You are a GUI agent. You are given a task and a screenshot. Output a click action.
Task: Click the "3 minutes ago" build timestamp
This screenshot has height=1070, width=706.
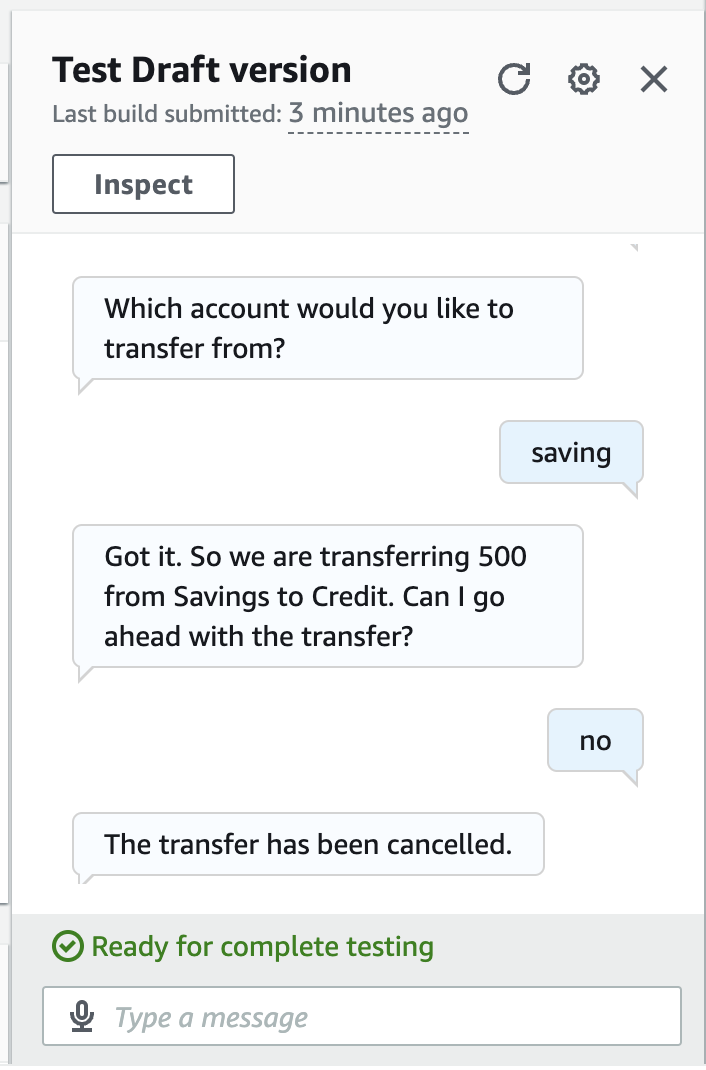point(378,113)
